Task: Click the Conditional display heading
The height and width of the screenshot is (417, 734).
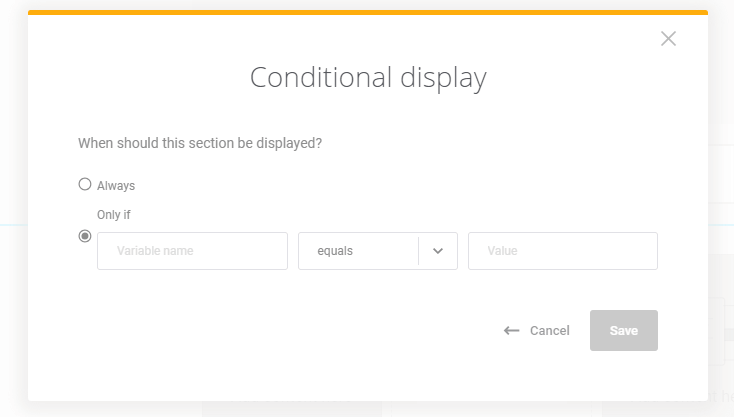Action: click(x=368, y=77)
